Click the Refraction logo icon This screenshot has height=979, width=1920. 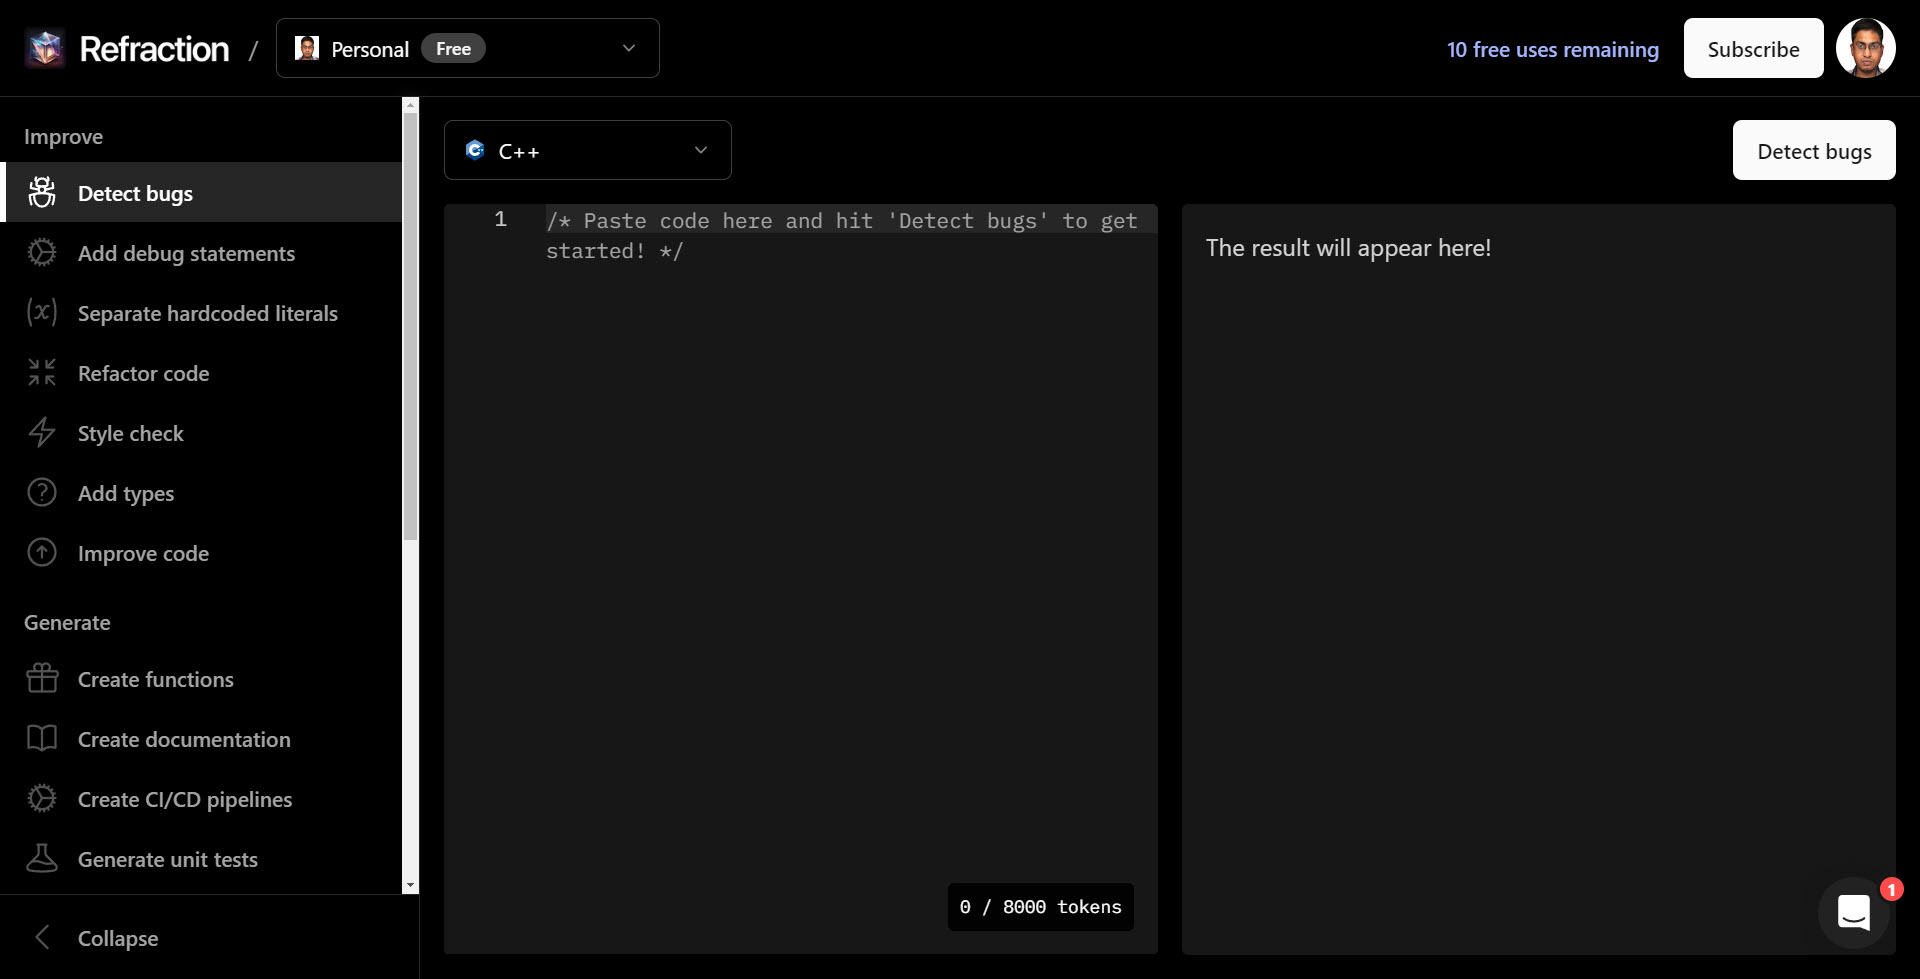[x=45, y=48]
